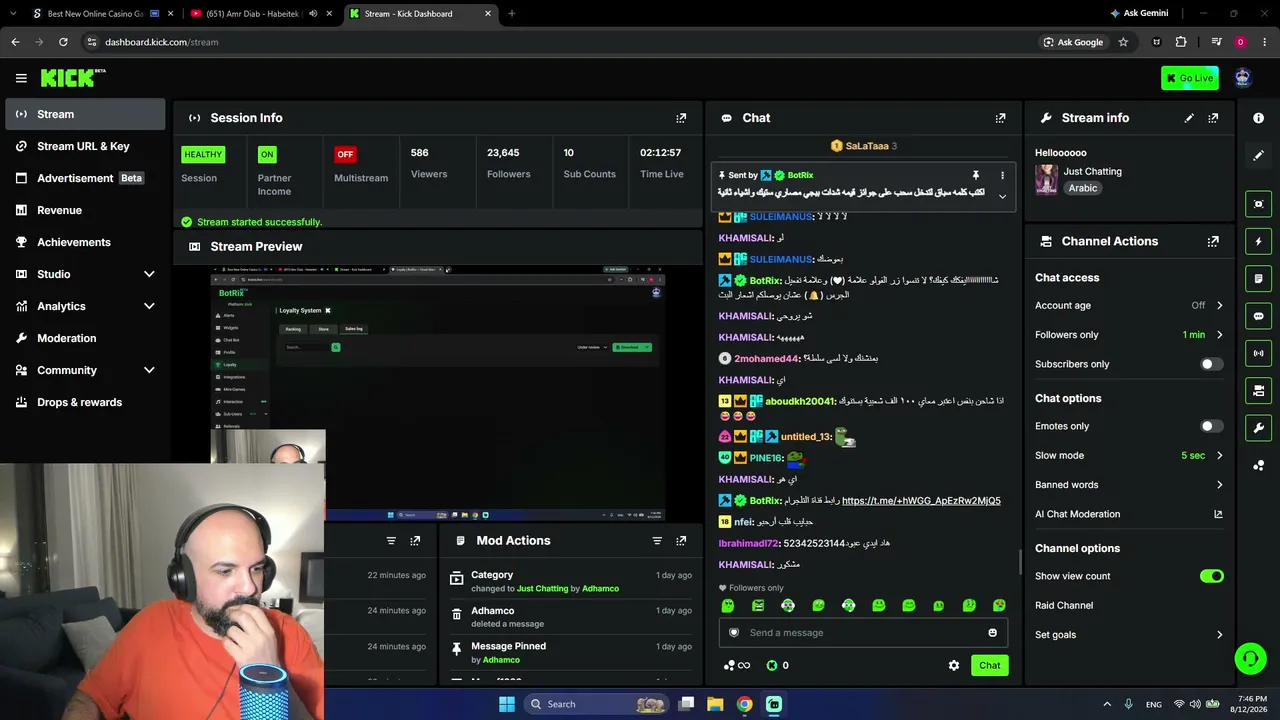This screenshot has height=720, width=1280.
Task: Open Windows Start menu
Action: [507, 704]
